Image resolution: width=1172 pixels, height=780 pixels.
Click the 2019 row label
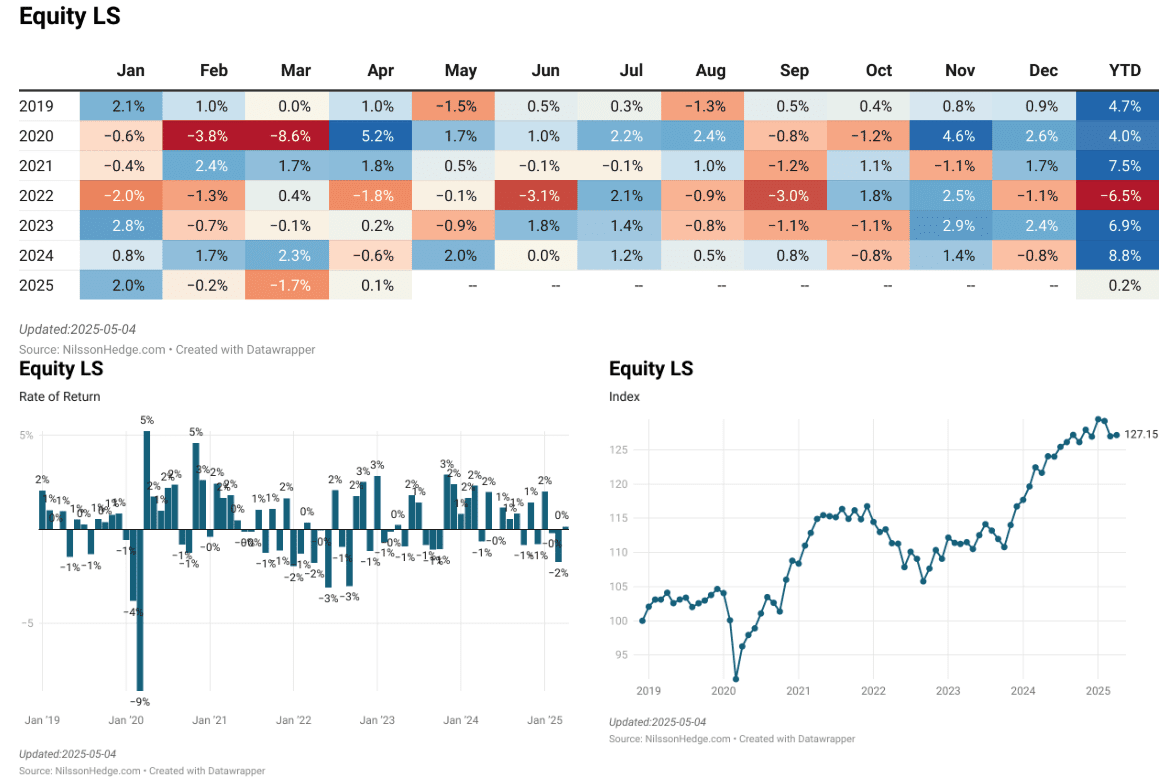(x=36, y=106)
